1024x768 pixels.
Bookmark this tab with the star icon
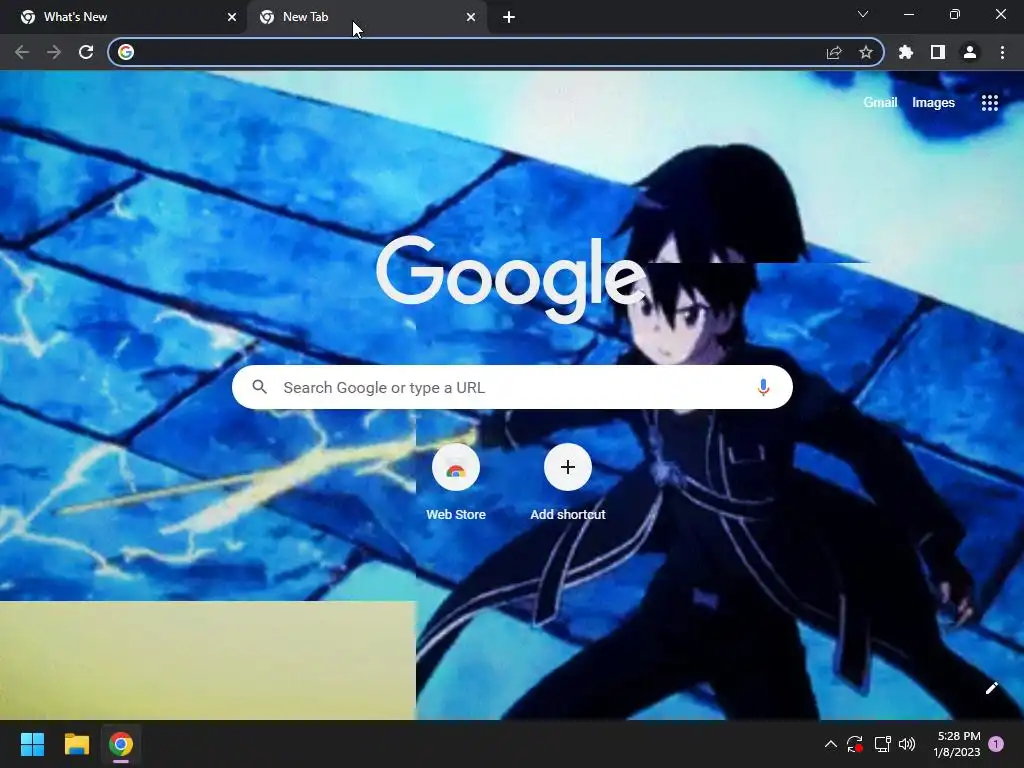tap(865, 52)
